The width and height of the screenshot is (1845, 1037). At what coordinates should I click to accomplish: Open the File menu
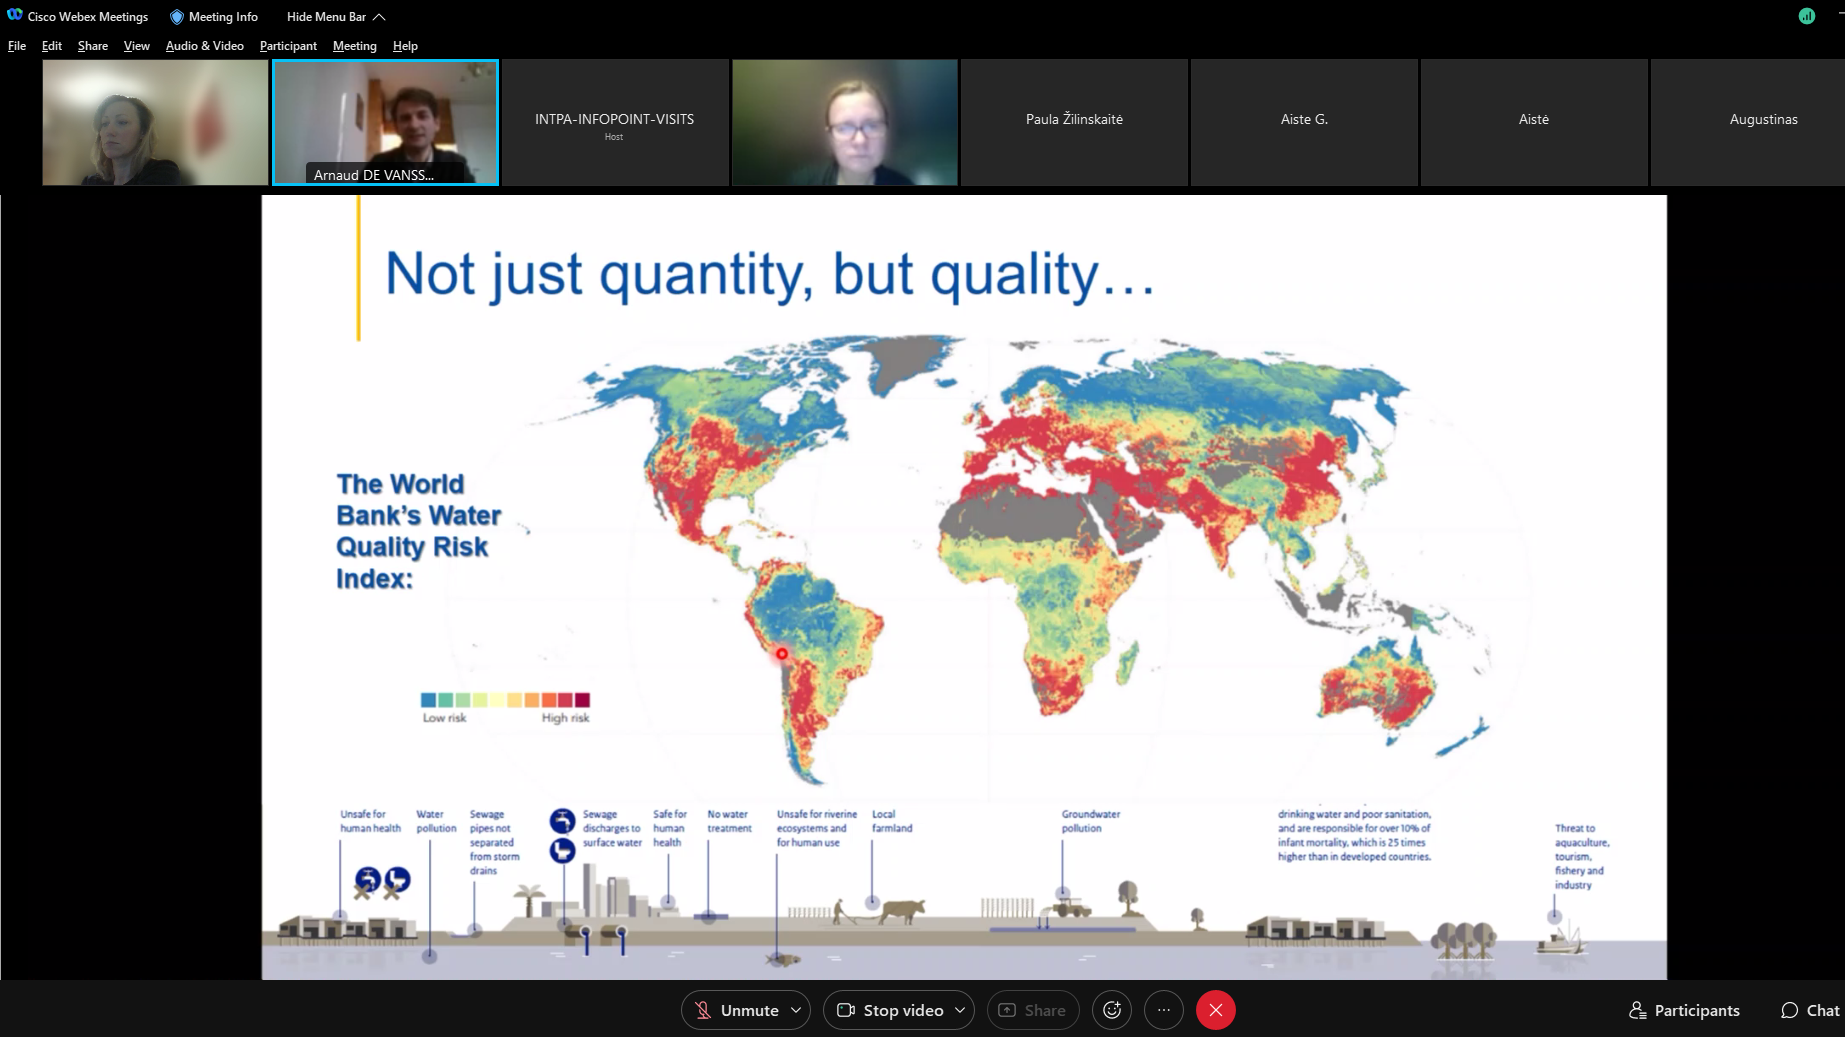[x=17, y=46]
